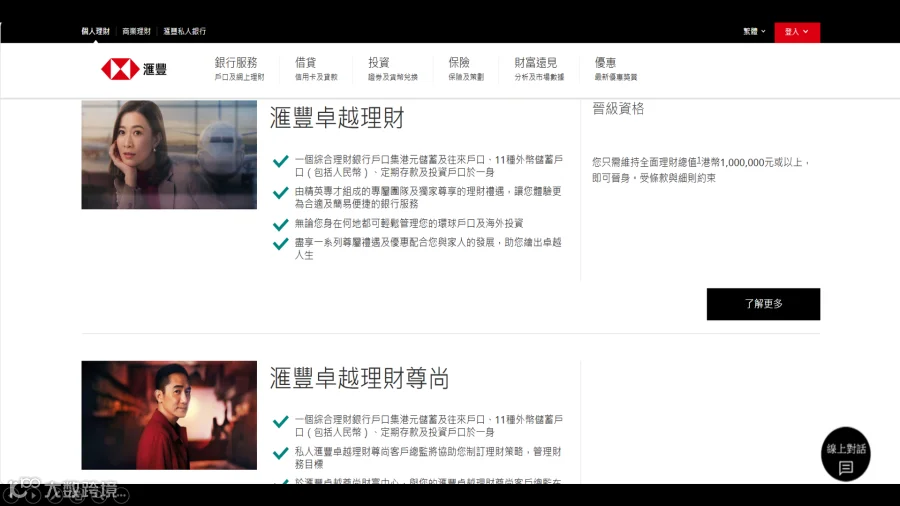Click the woman with airplane thumbnail
The width and height of the screenshot is (900, 506).
point(169,155)
